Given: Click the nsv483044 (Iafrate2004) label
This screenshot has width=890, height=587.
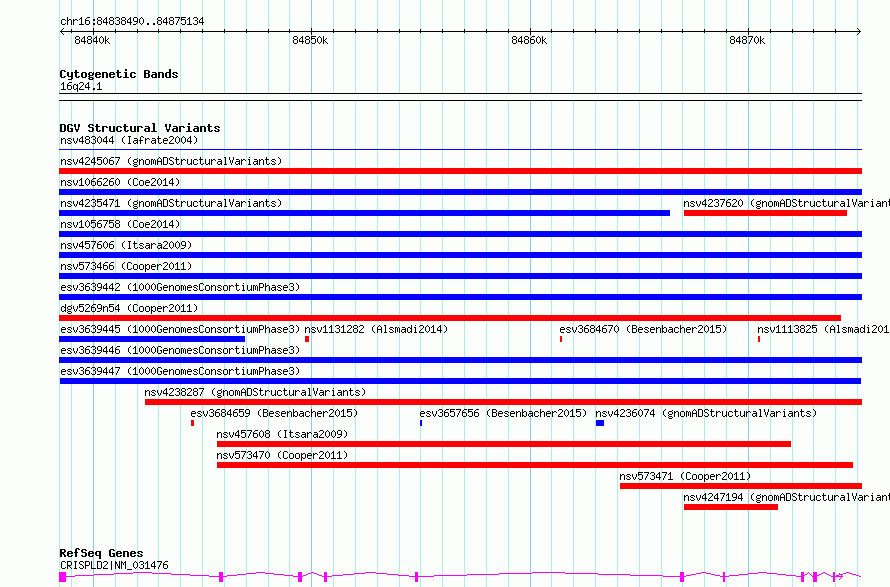Looking at the screenshot, I should point(129,140).
